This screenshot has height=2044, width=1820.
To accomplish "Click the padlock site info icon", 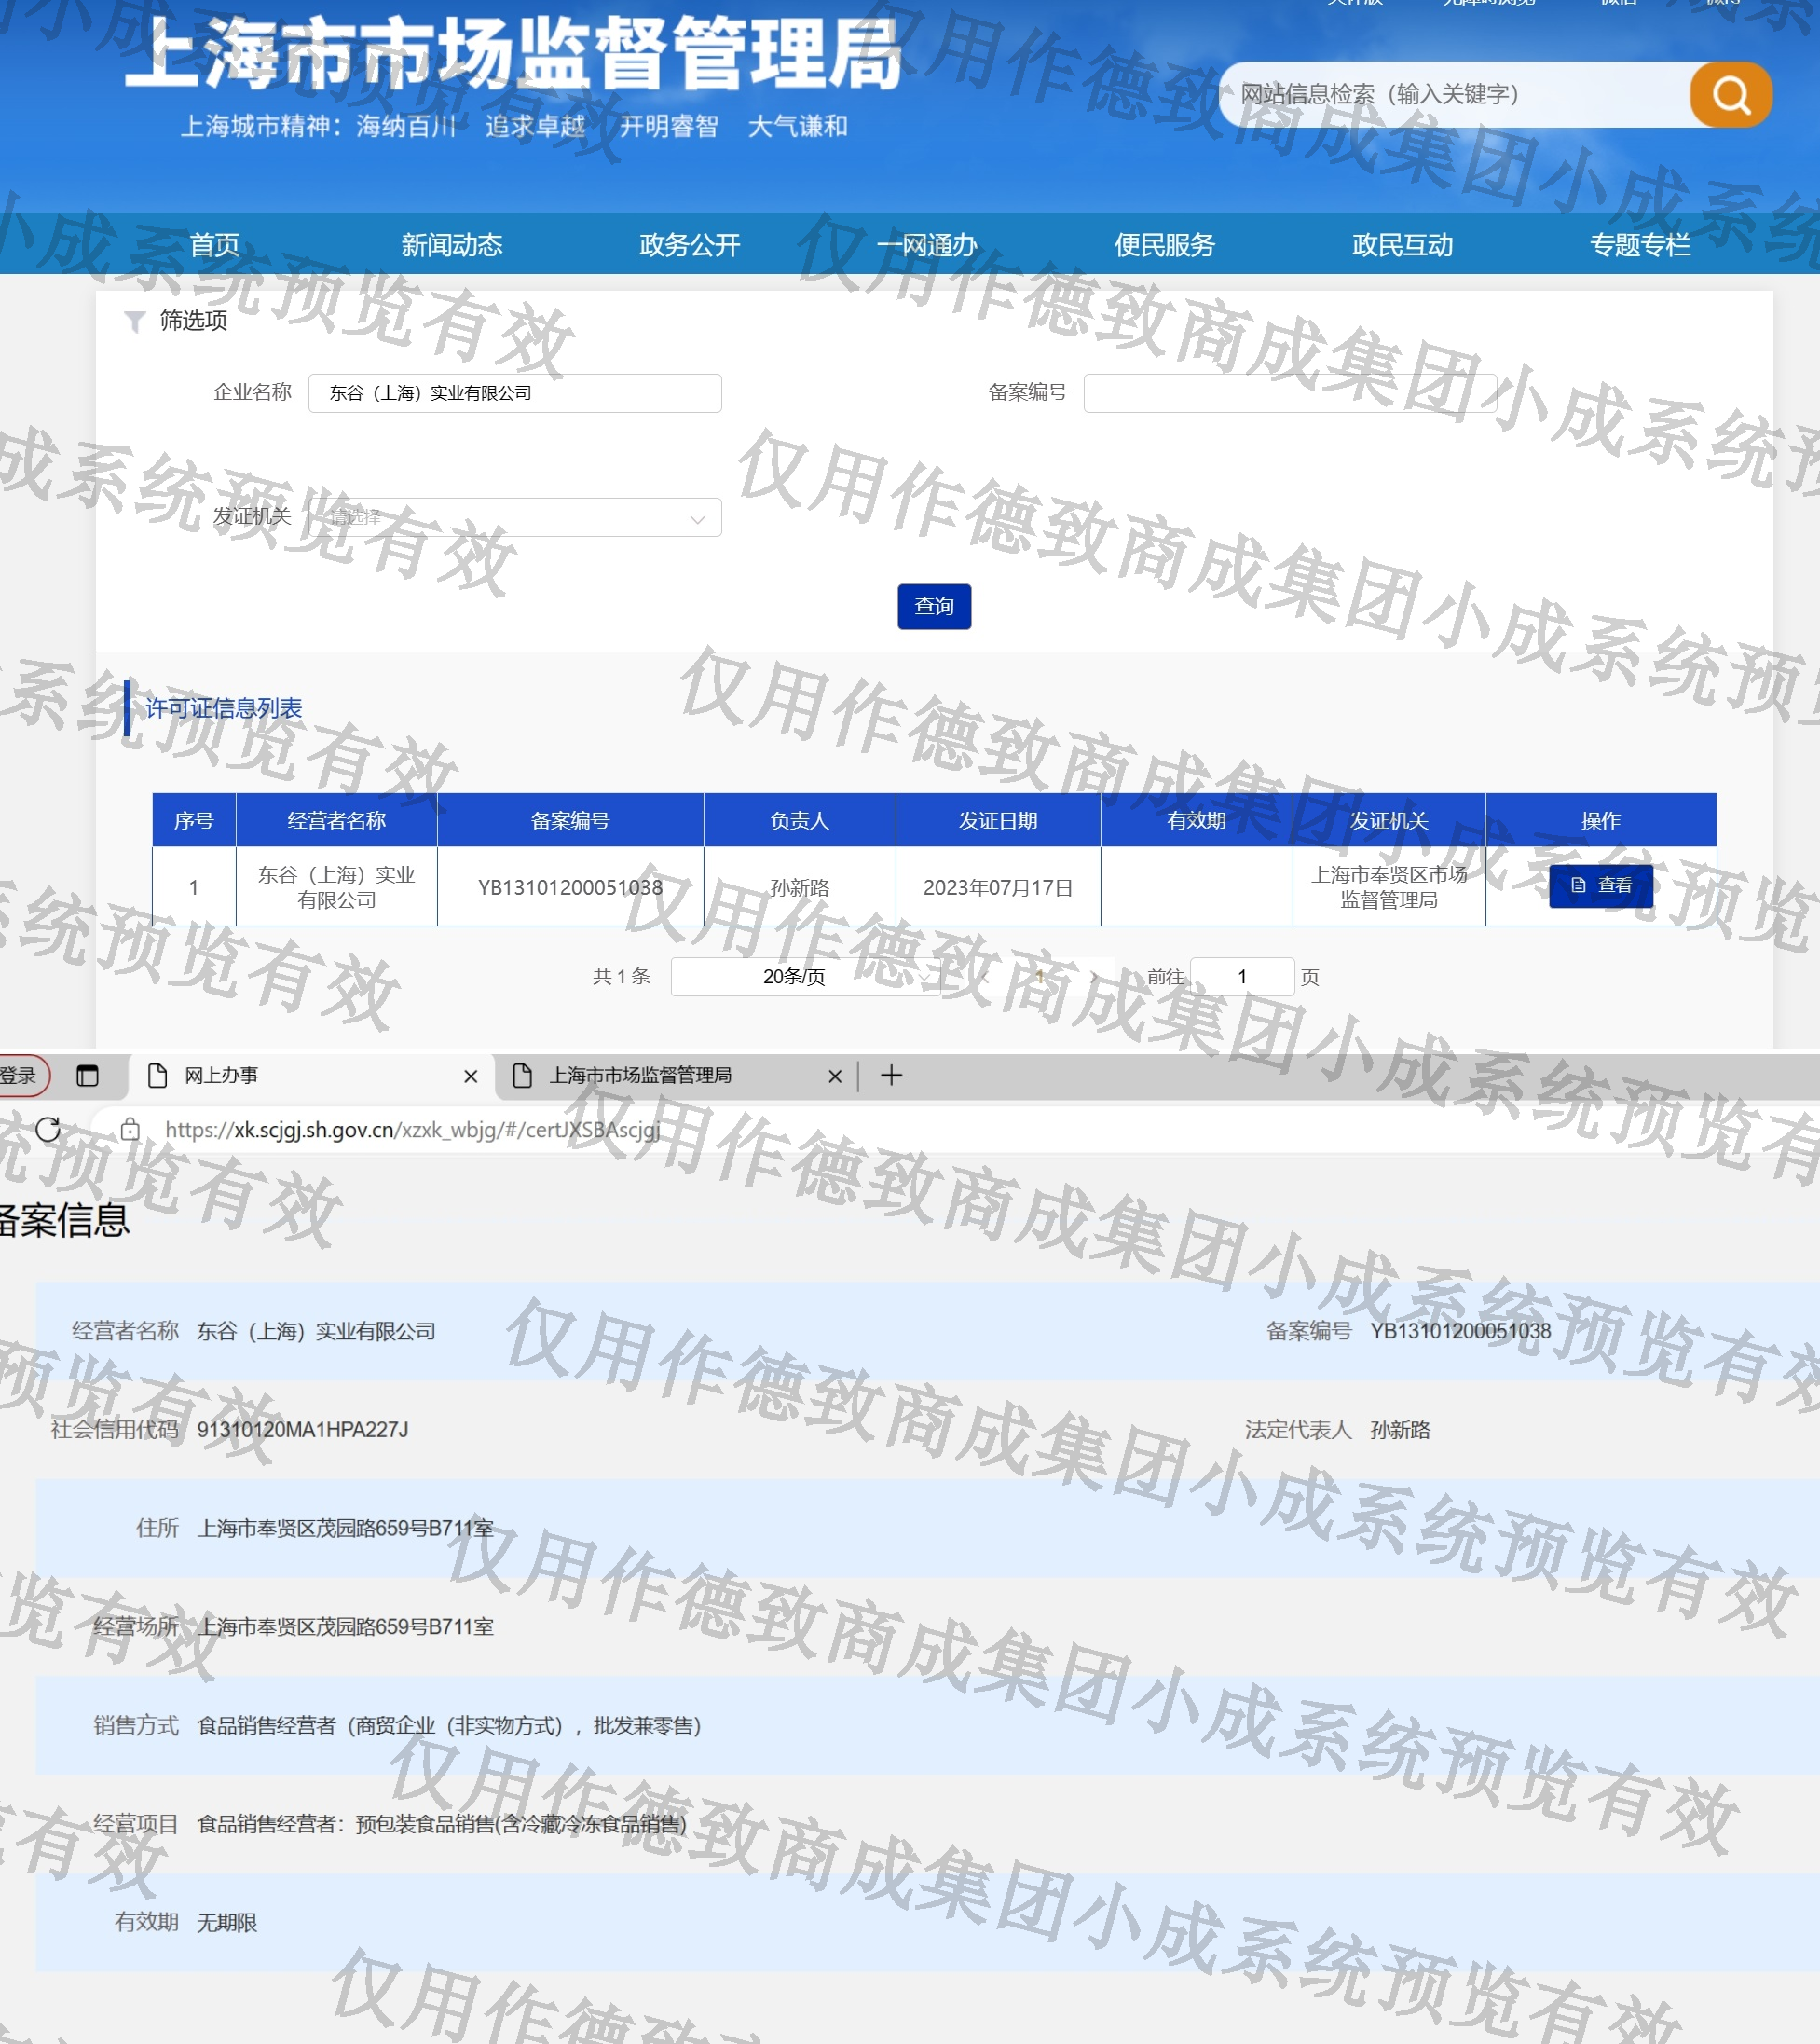I will click(x=130, y=1130).
